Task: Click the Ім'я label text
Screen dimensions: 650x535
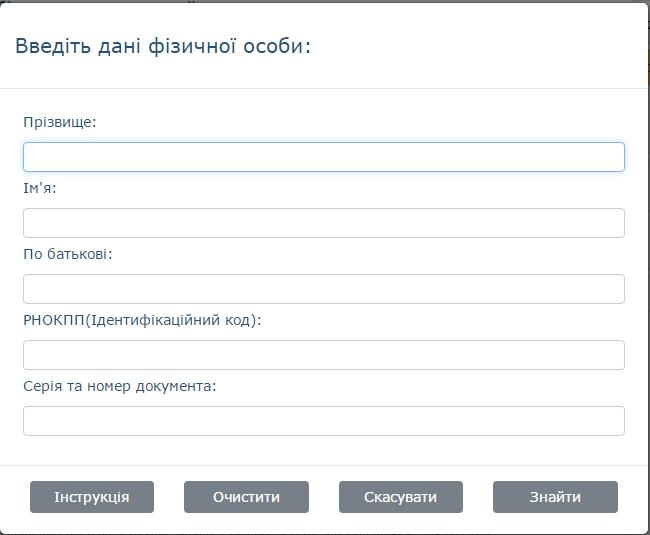Action: 40,188
